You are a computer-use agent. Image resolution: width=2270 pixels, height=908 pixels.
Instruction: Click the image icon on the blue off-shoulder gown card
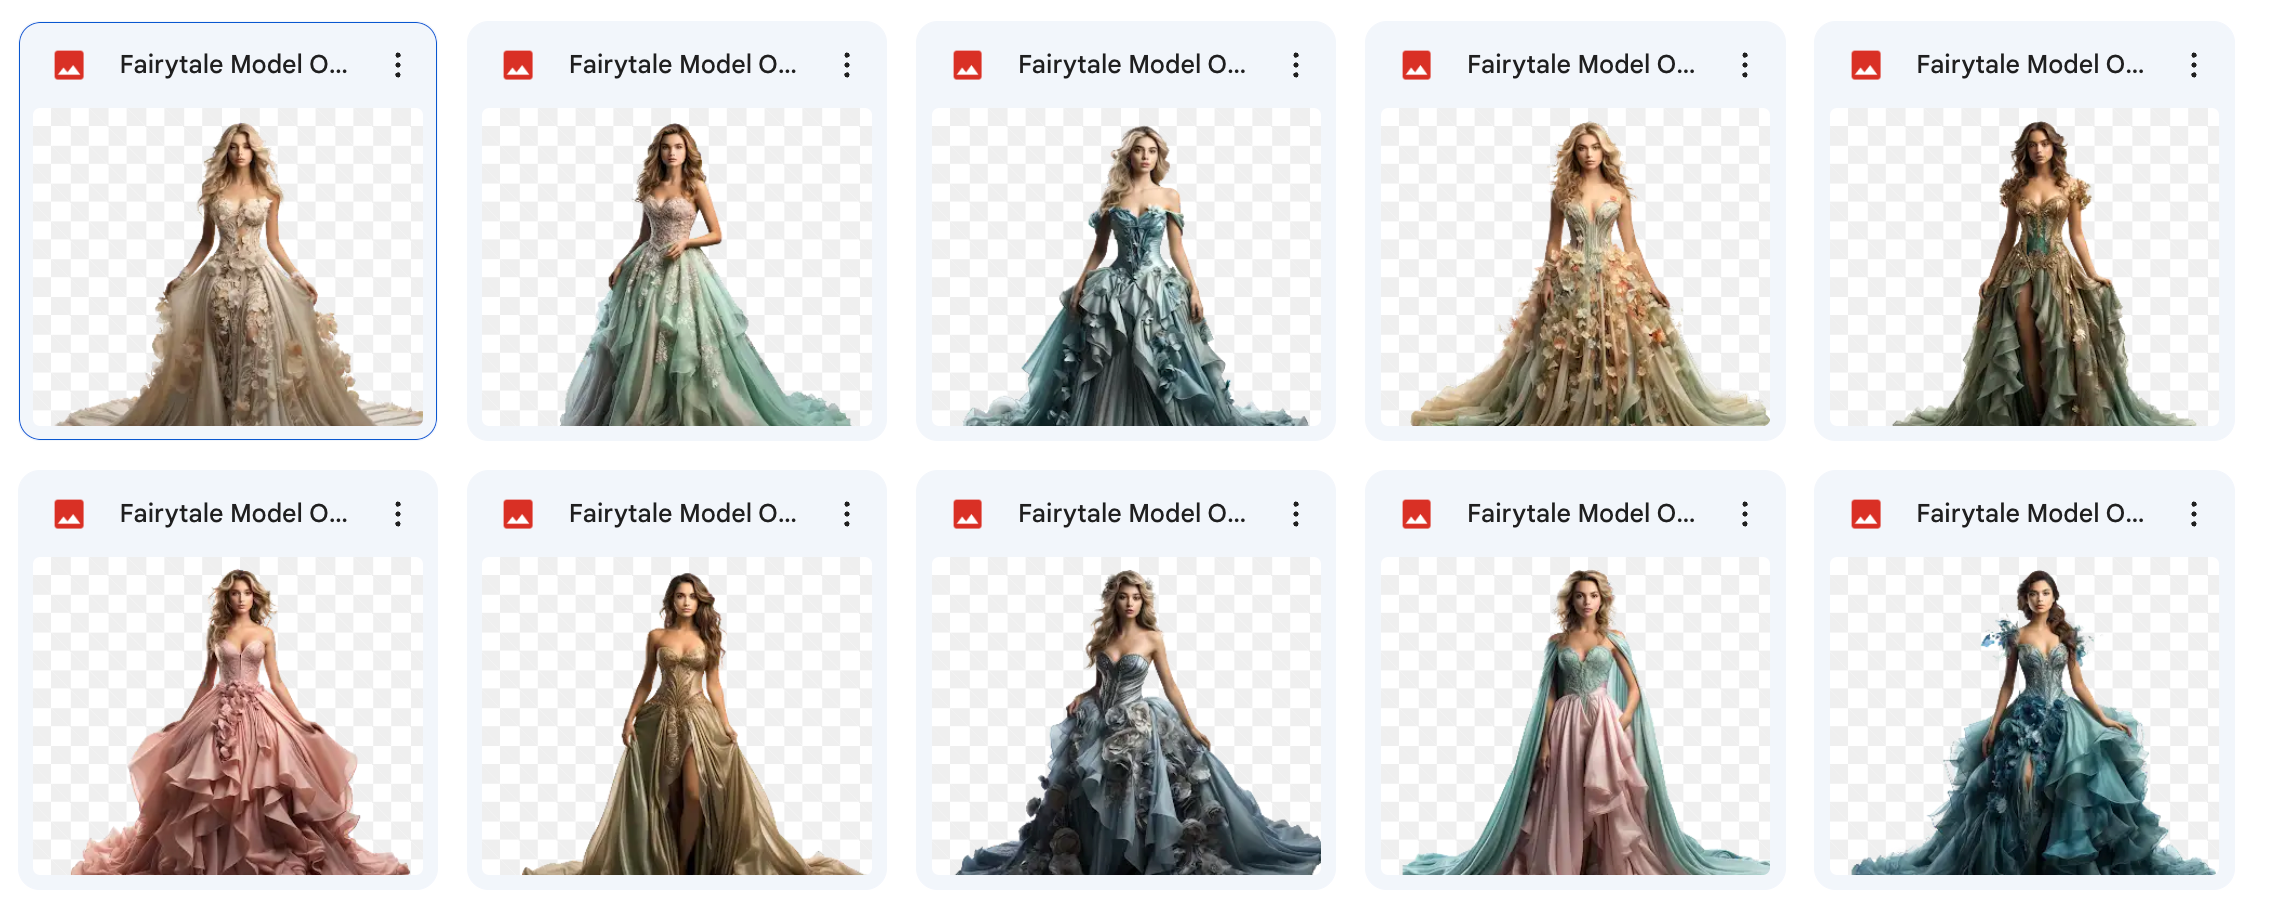click(x=968, y=64)
